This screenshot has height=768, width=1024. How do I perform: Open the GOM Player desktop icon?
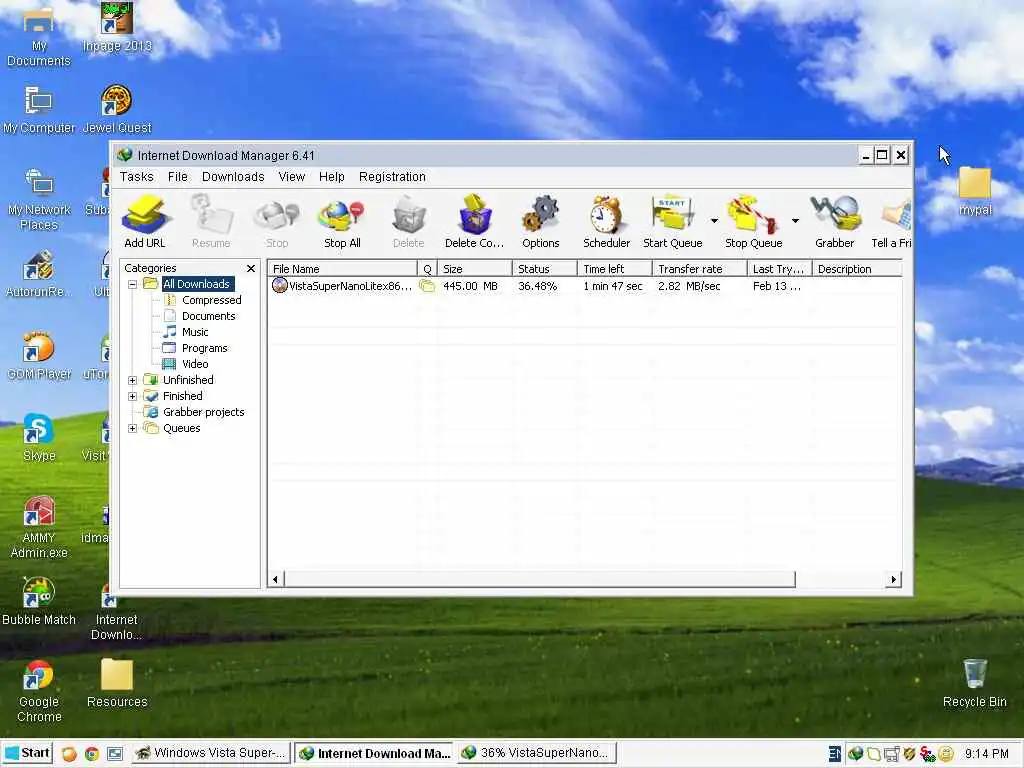pos(39,356)
